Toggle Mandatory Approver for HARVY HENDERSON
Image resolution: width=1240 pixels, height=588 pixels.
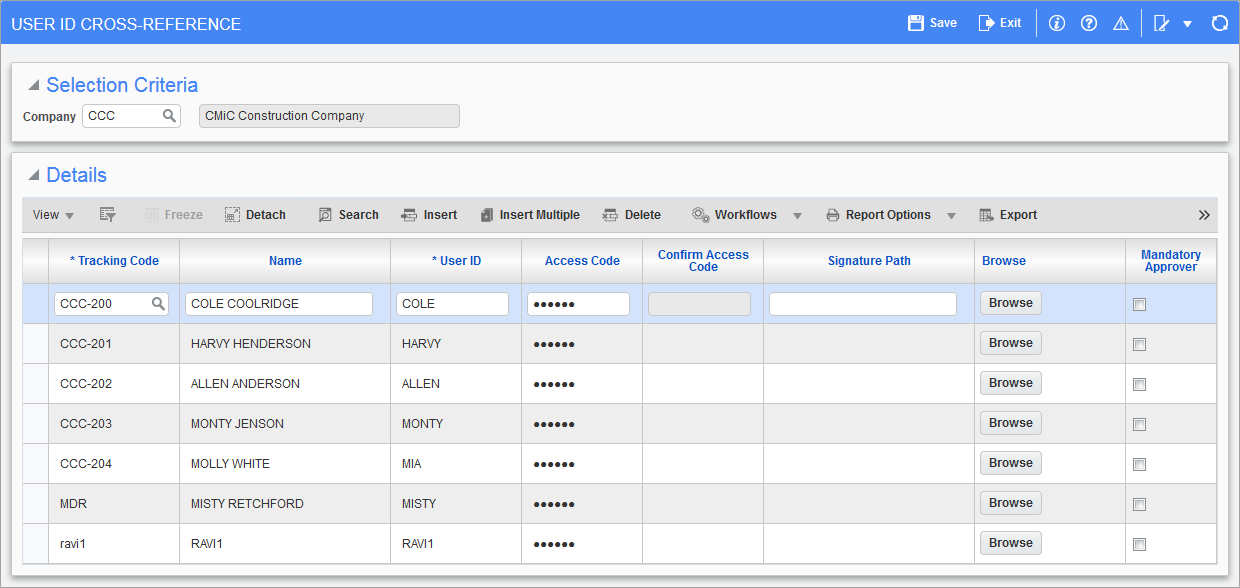pyautogui.click(x=1139, y=345)
